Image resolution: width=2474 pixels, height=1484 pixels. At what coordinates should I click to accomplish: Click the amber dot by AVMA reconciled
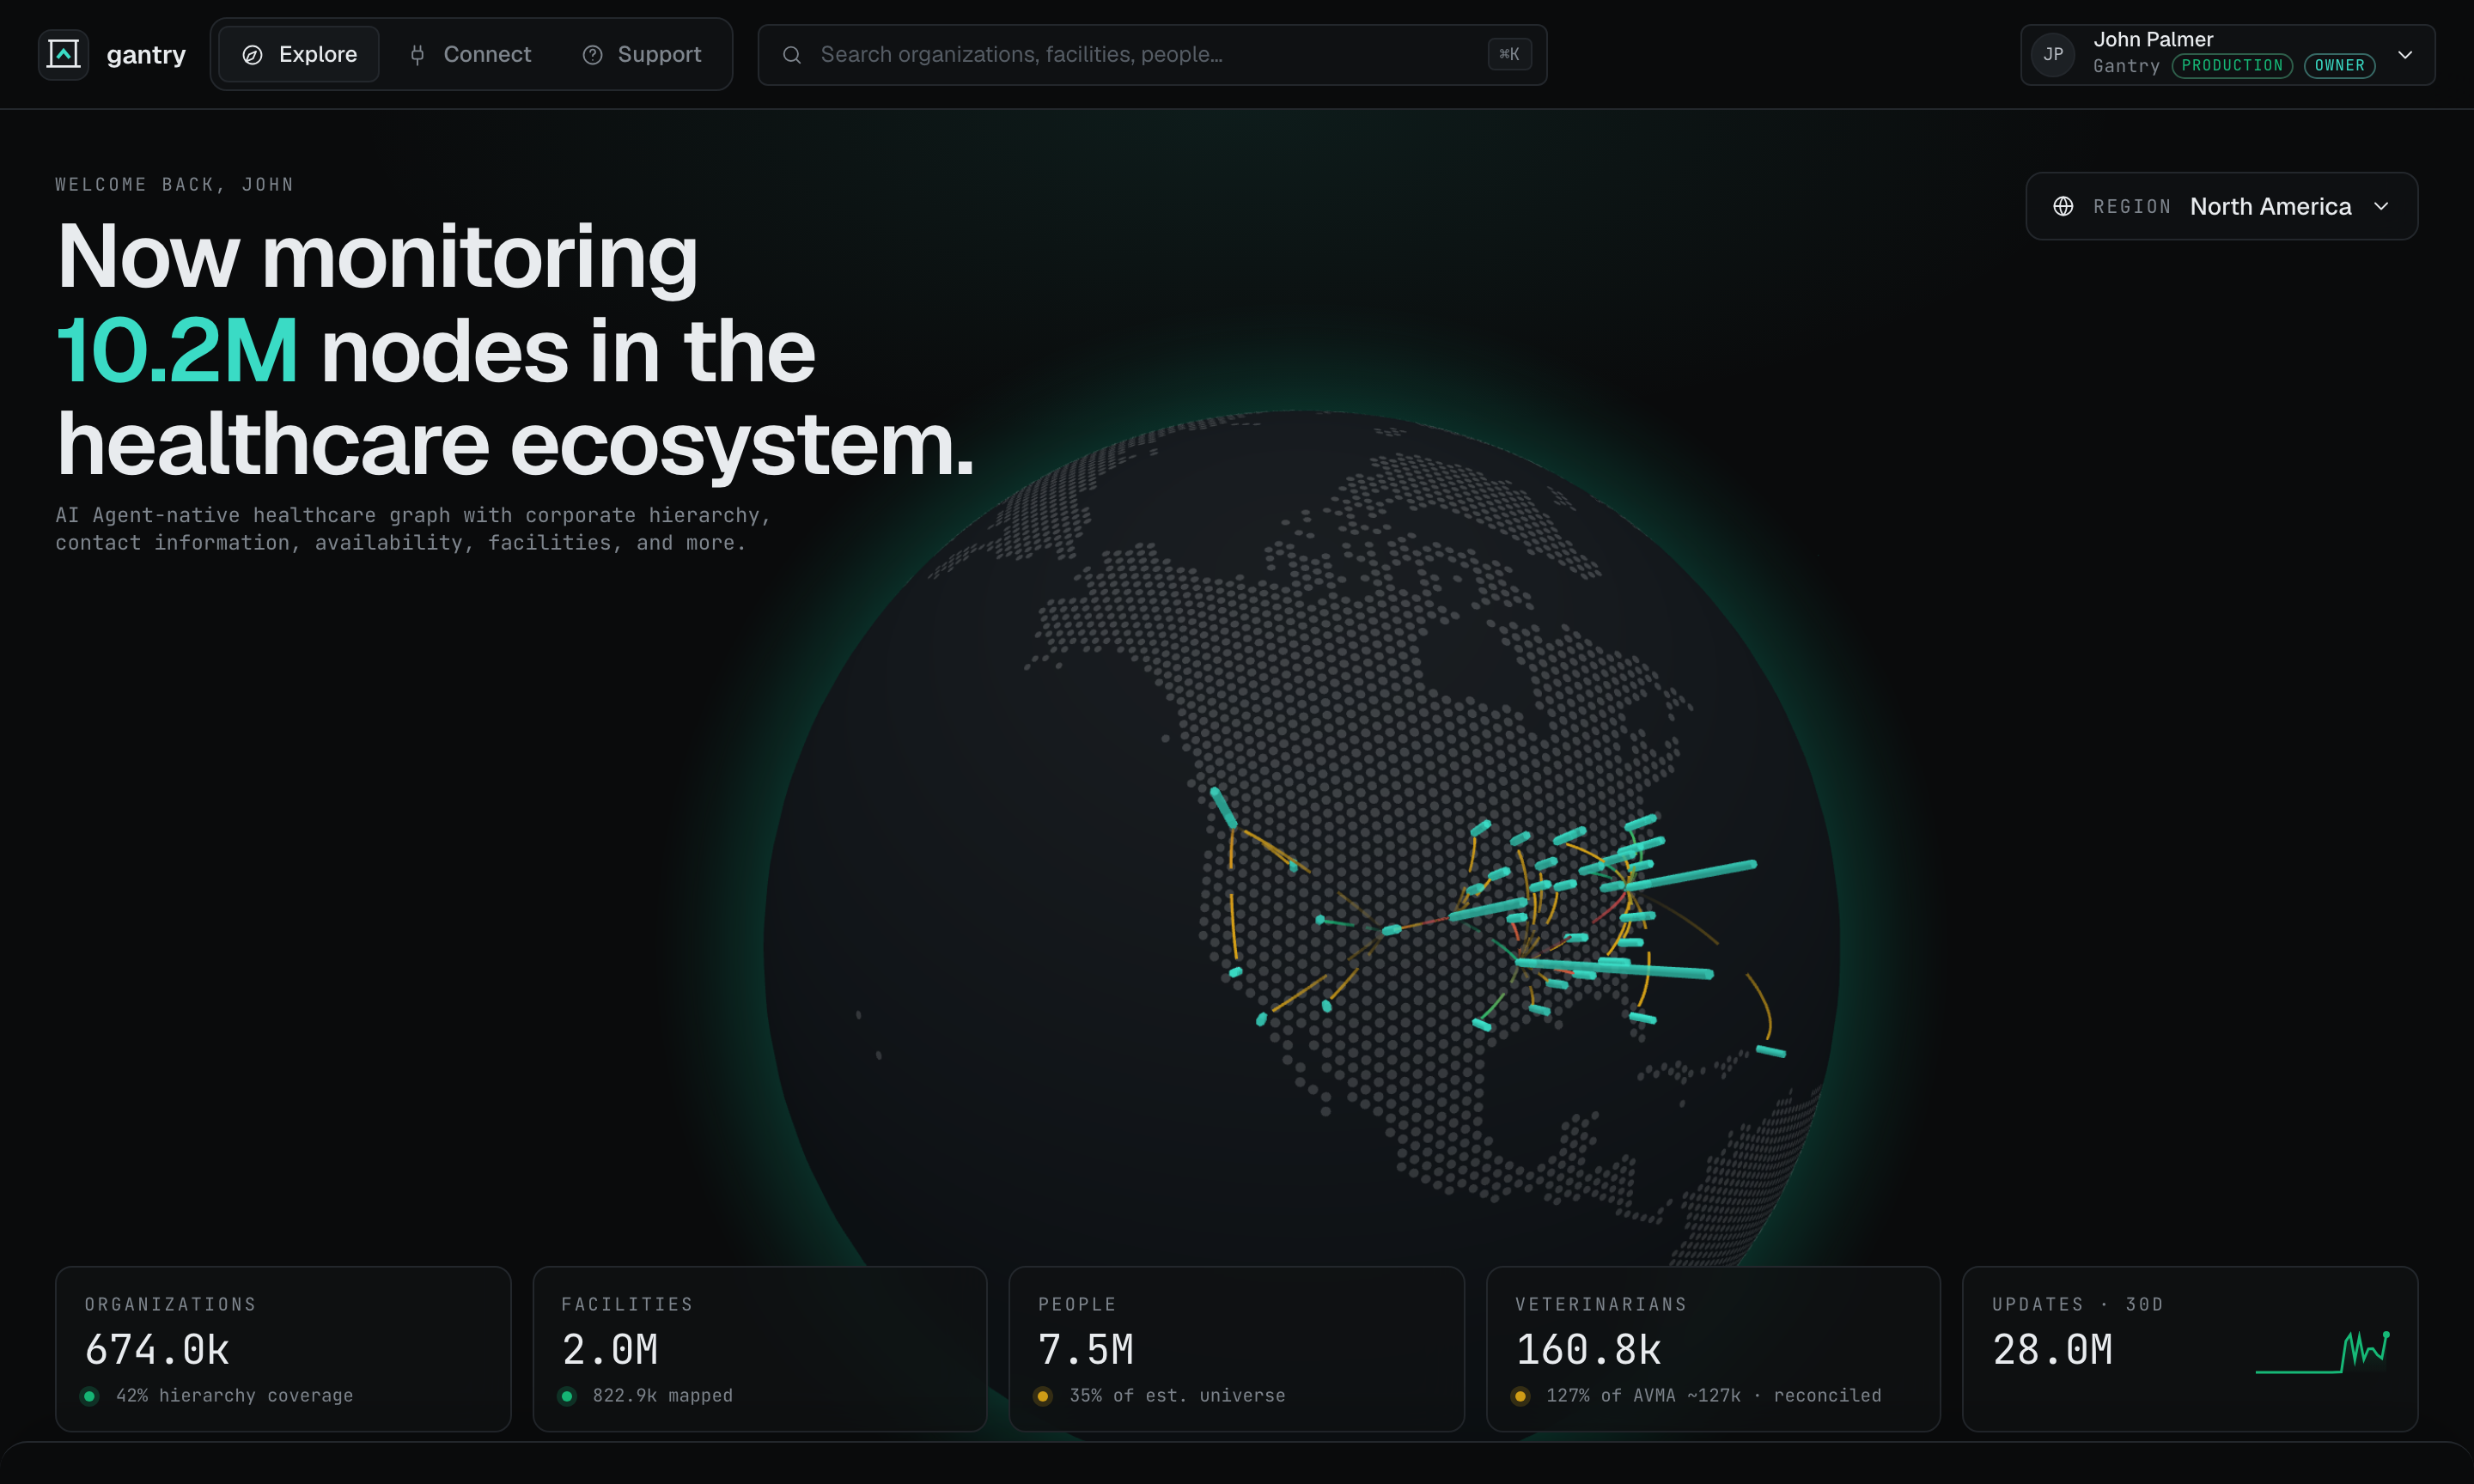1520,1396
